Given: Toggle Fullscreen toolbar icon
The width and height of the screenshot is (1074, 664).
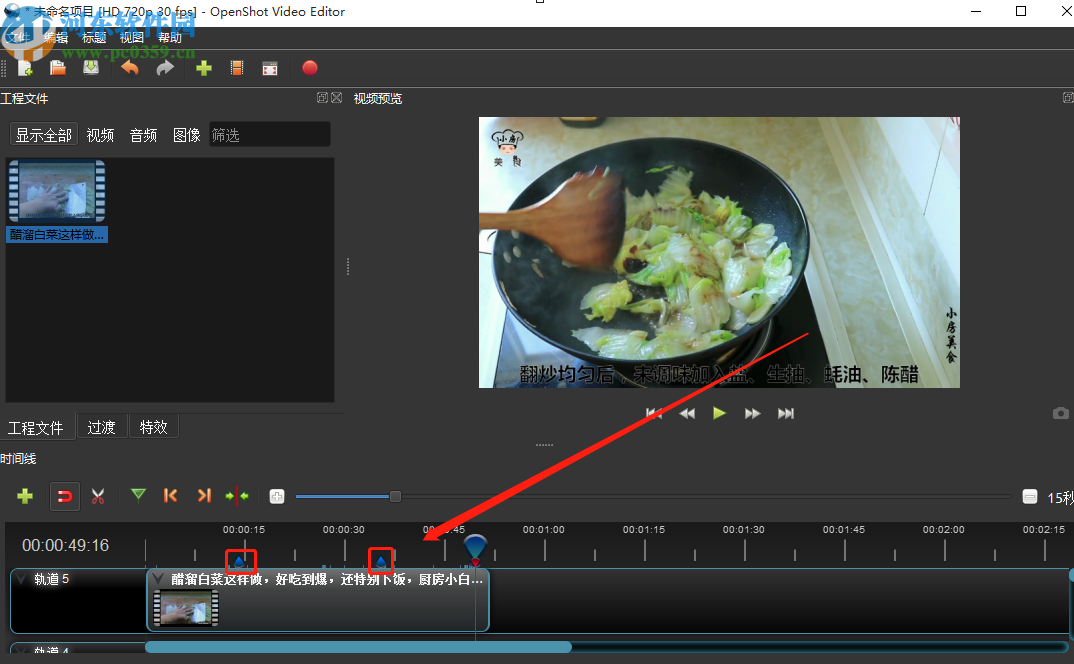Looking at the screenshot, I should coord(270,68).
